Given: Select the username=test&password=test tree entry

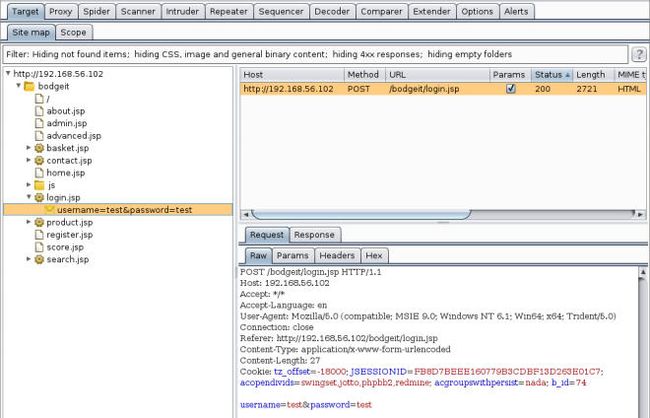Looking at the screenshot, I should [118, 210].
